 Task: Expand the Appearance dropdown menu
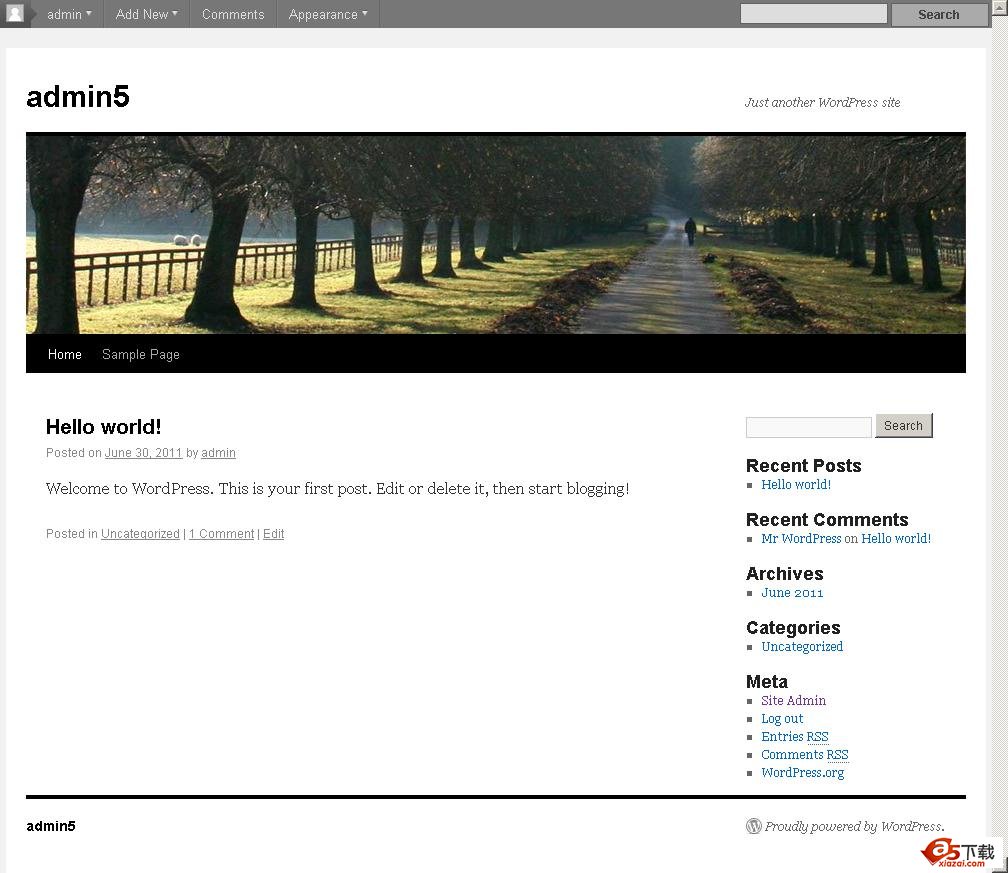328,14
